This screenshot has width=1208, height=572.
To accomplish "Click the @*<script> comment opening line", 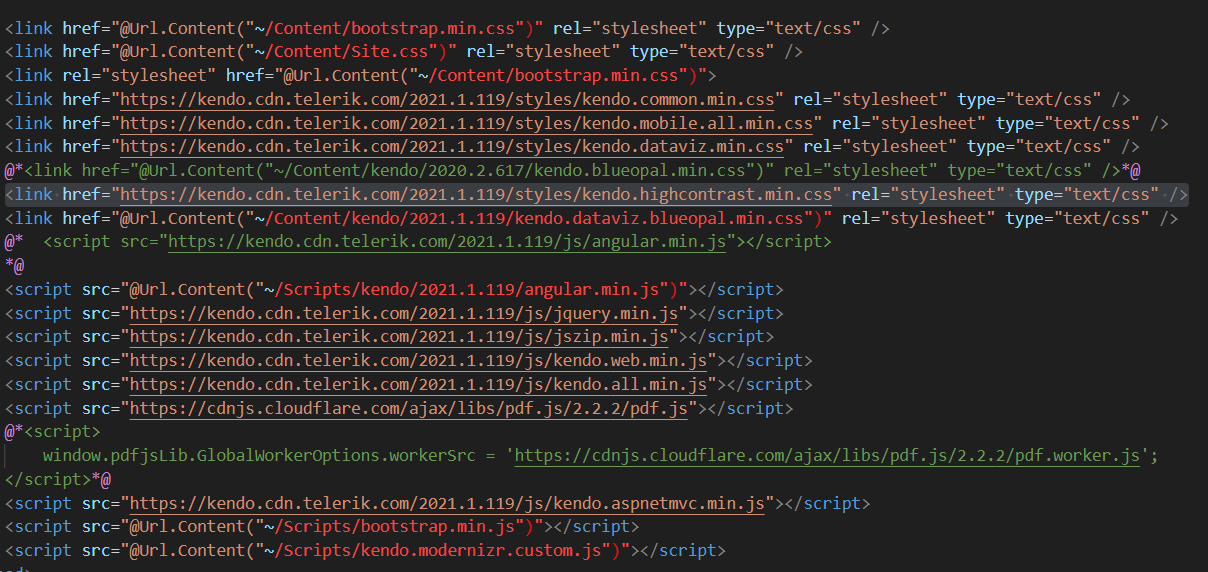I will pyautogui.click(x=52, y=432).
